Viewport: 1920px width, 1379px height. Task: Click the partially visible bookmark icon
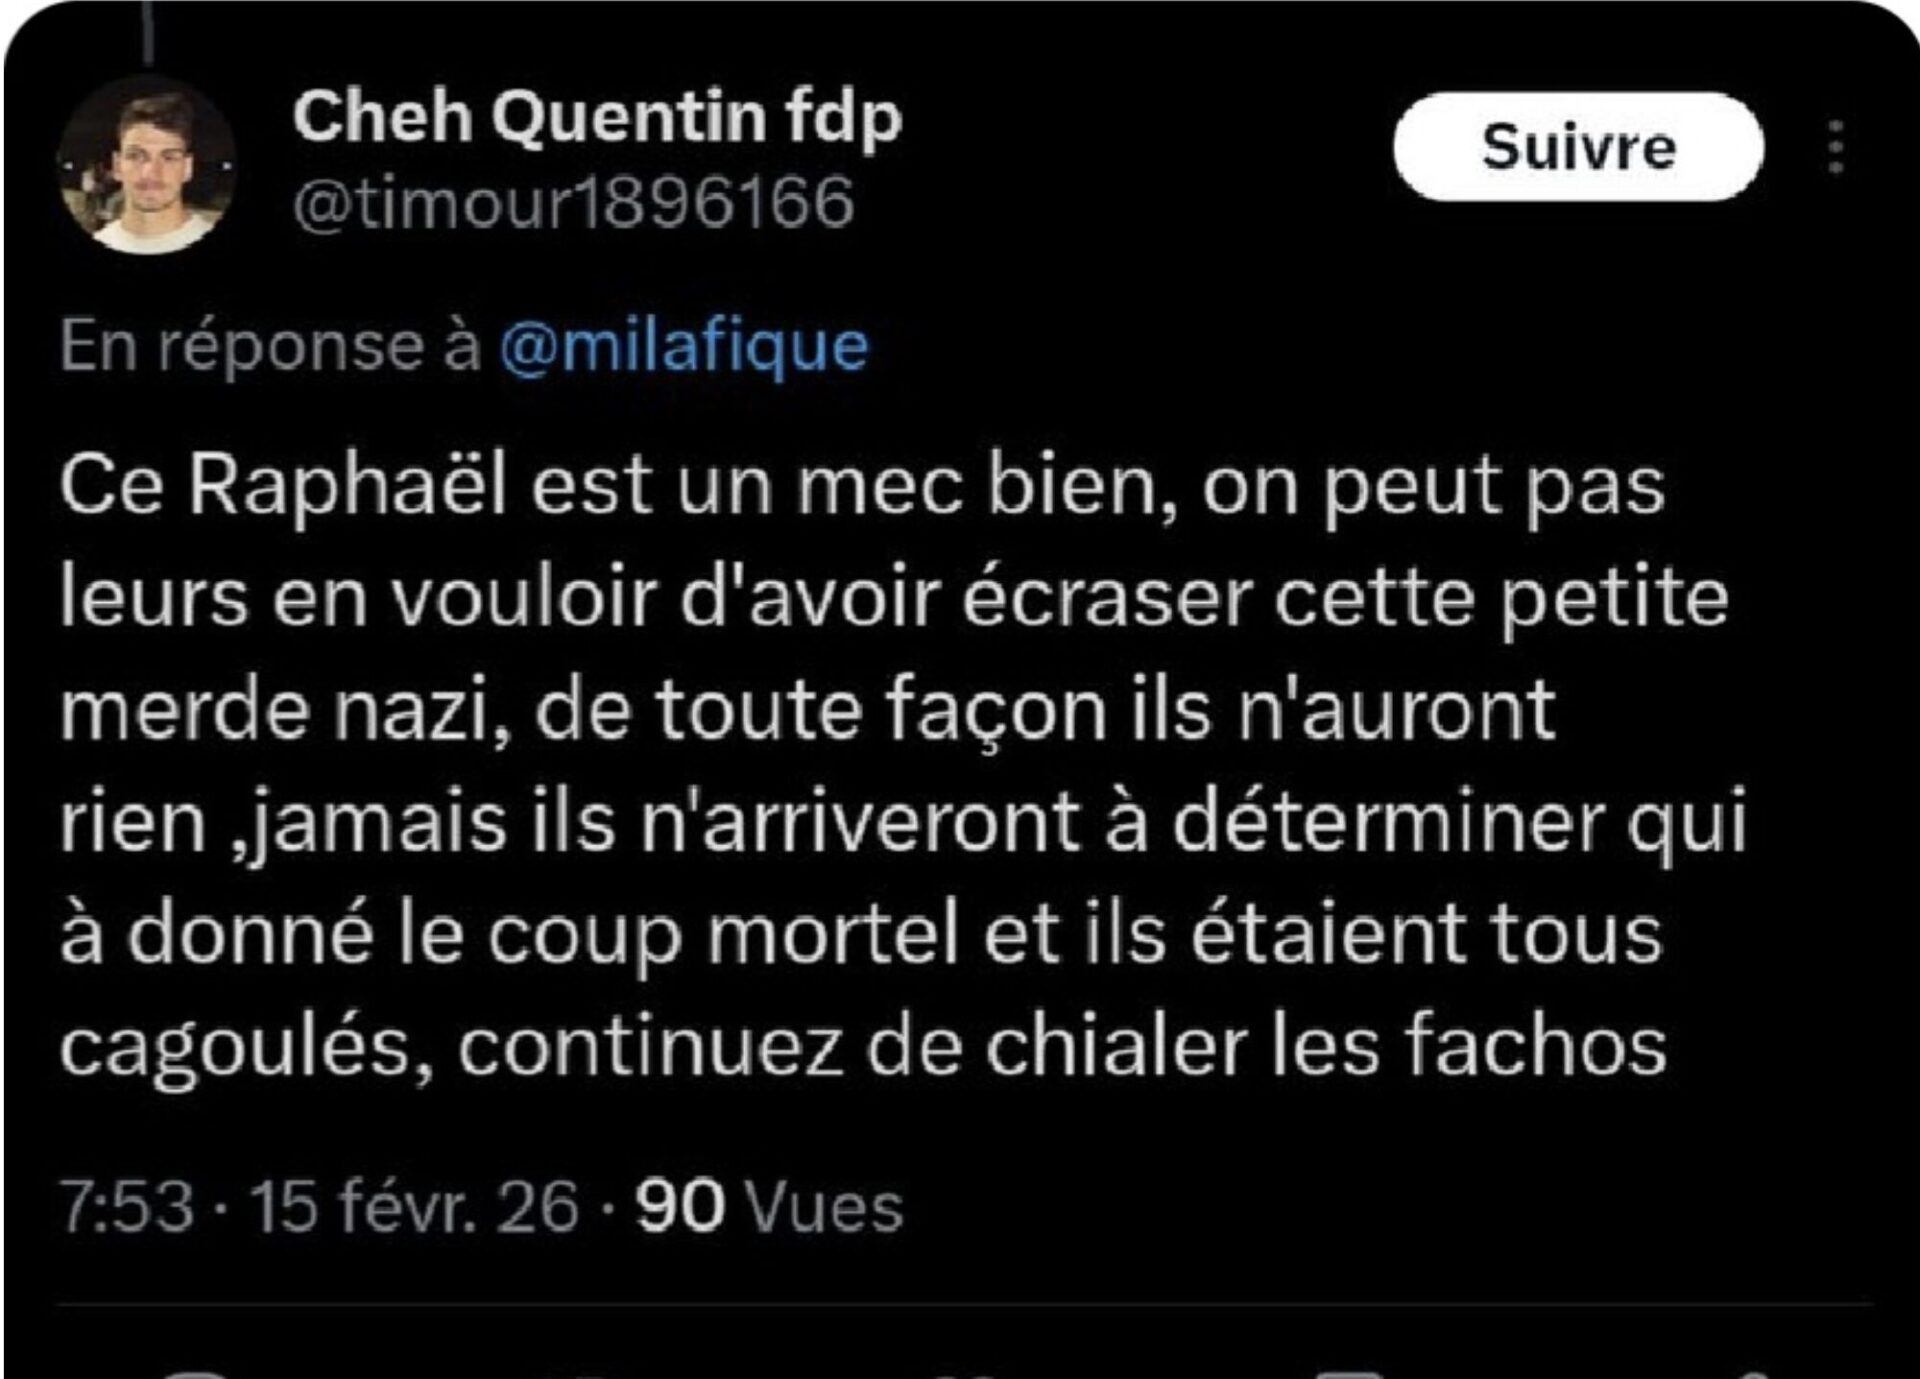[1350, 1374]
